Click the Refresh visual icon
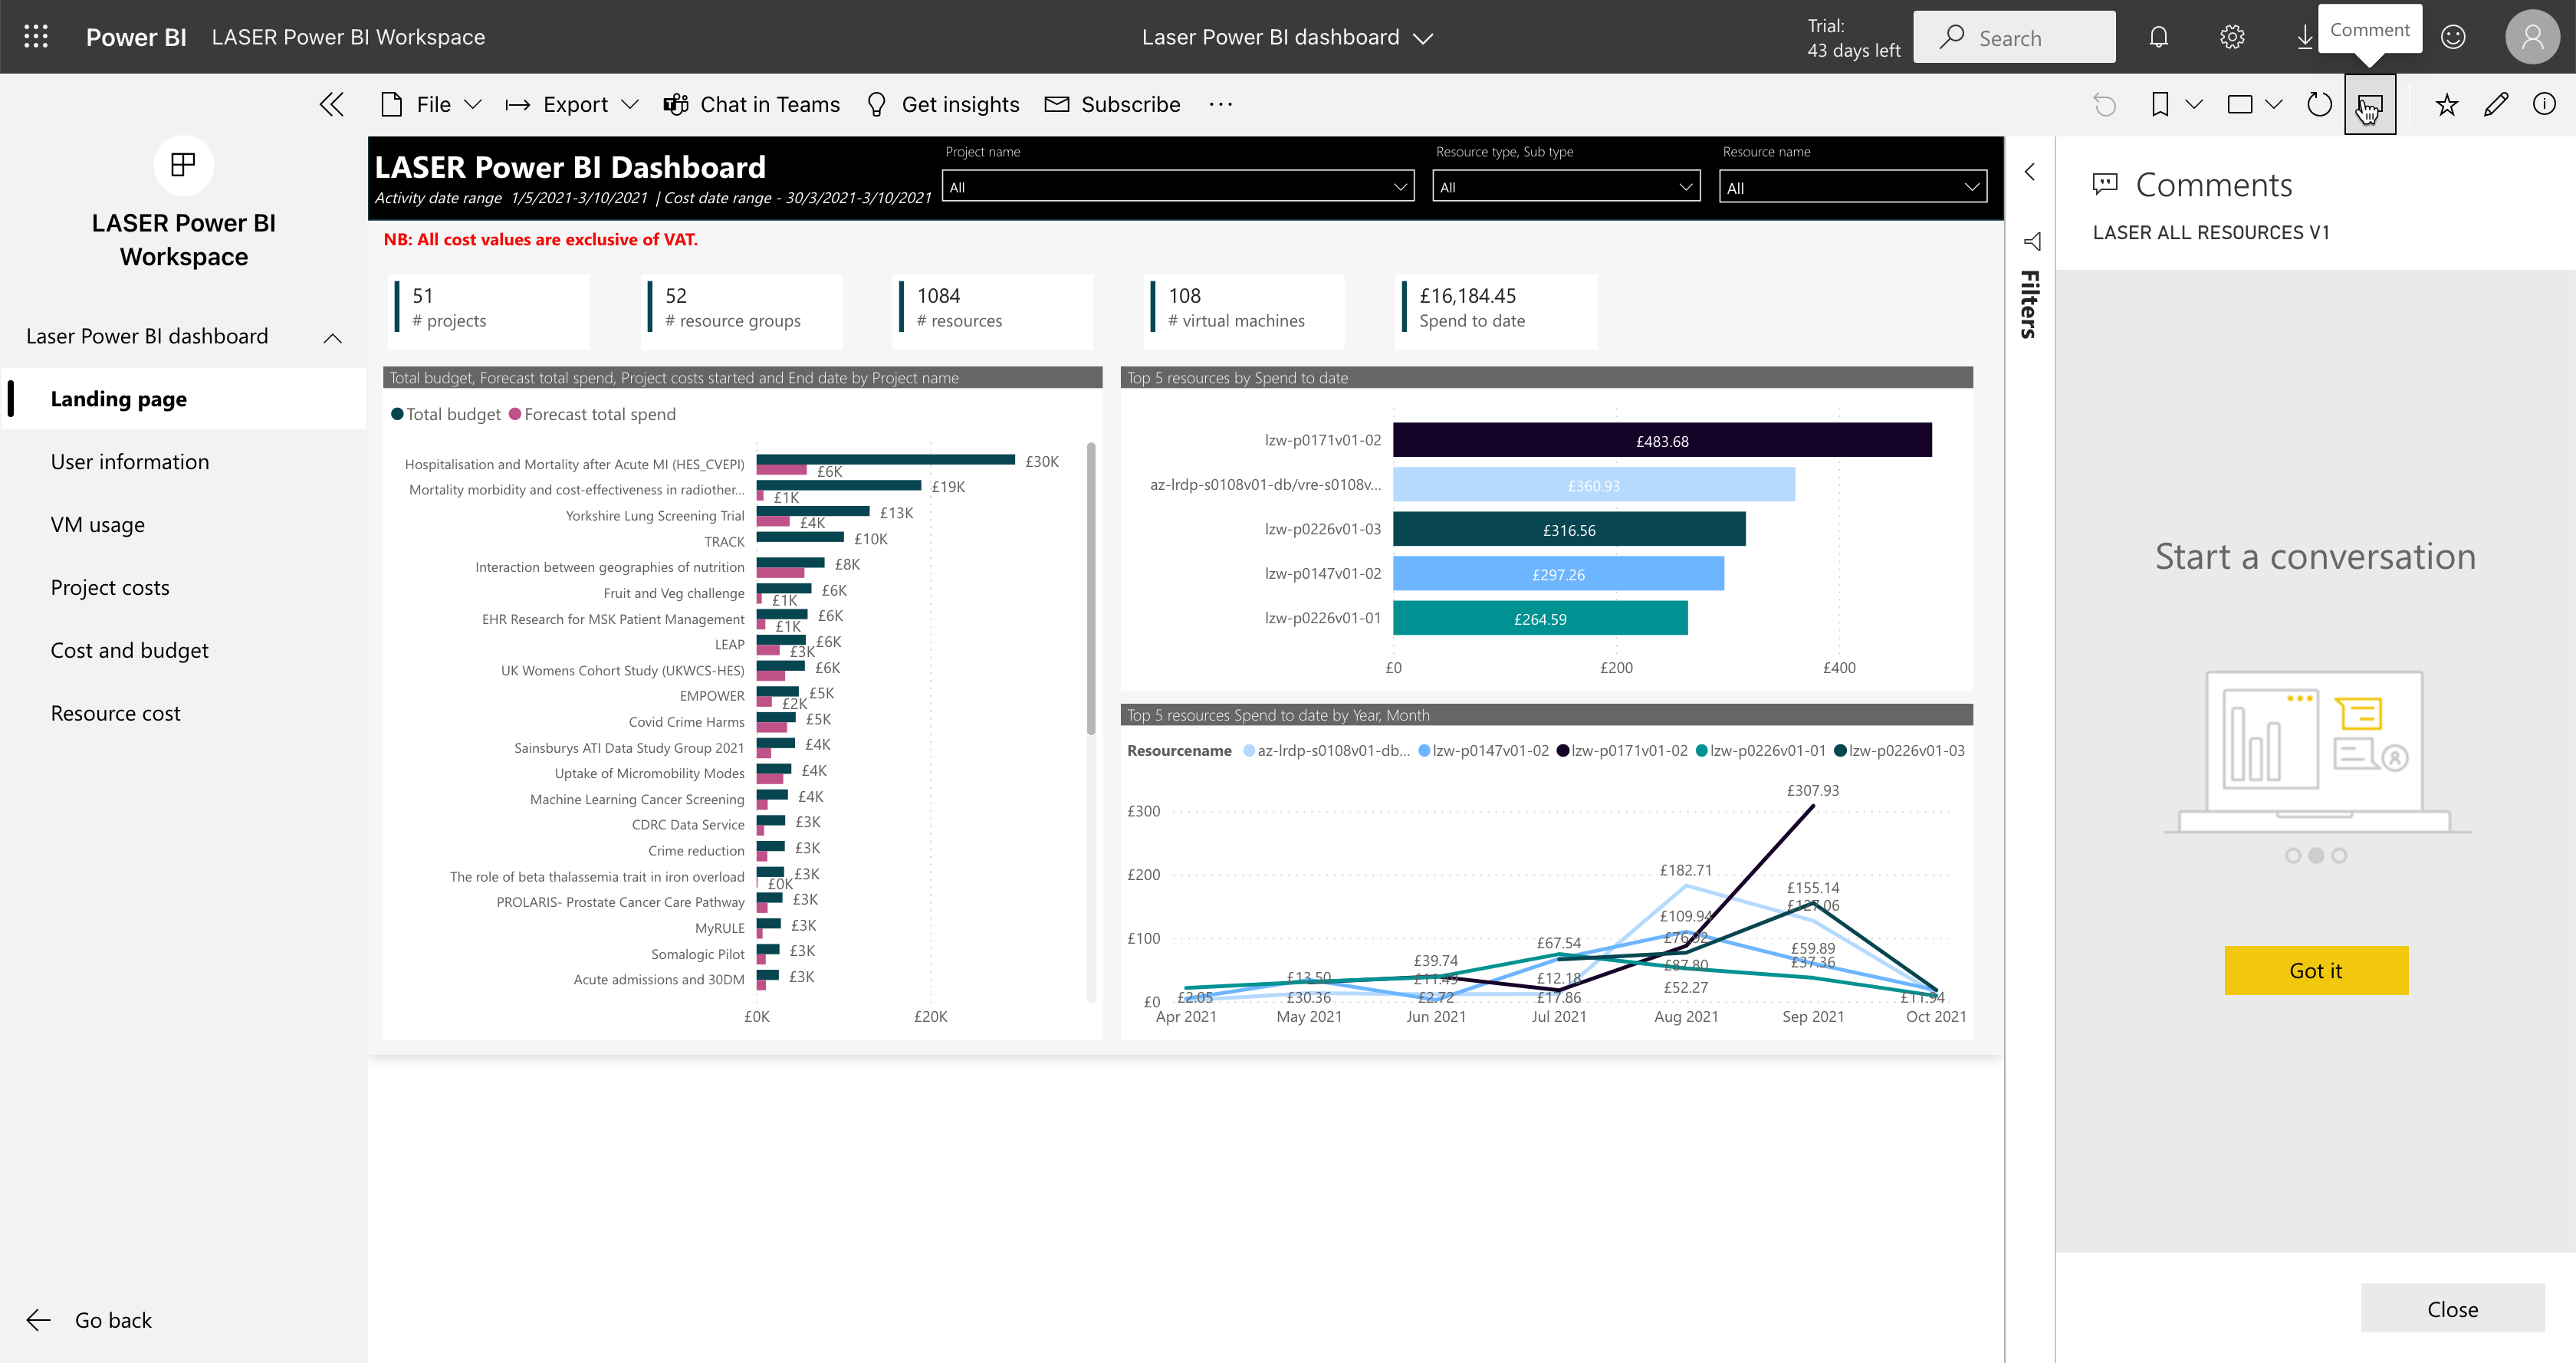 [2315, 106]
